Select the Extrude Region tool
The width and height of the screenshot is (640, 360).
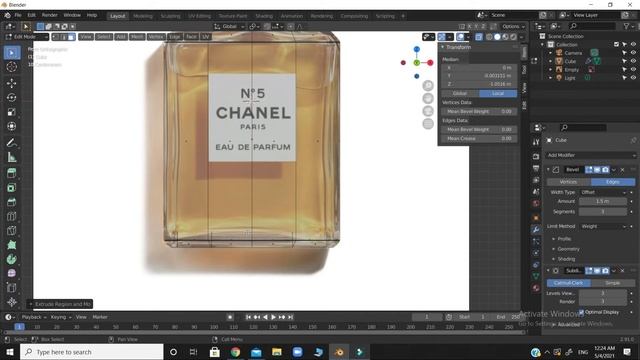click(x=12, y=173)
